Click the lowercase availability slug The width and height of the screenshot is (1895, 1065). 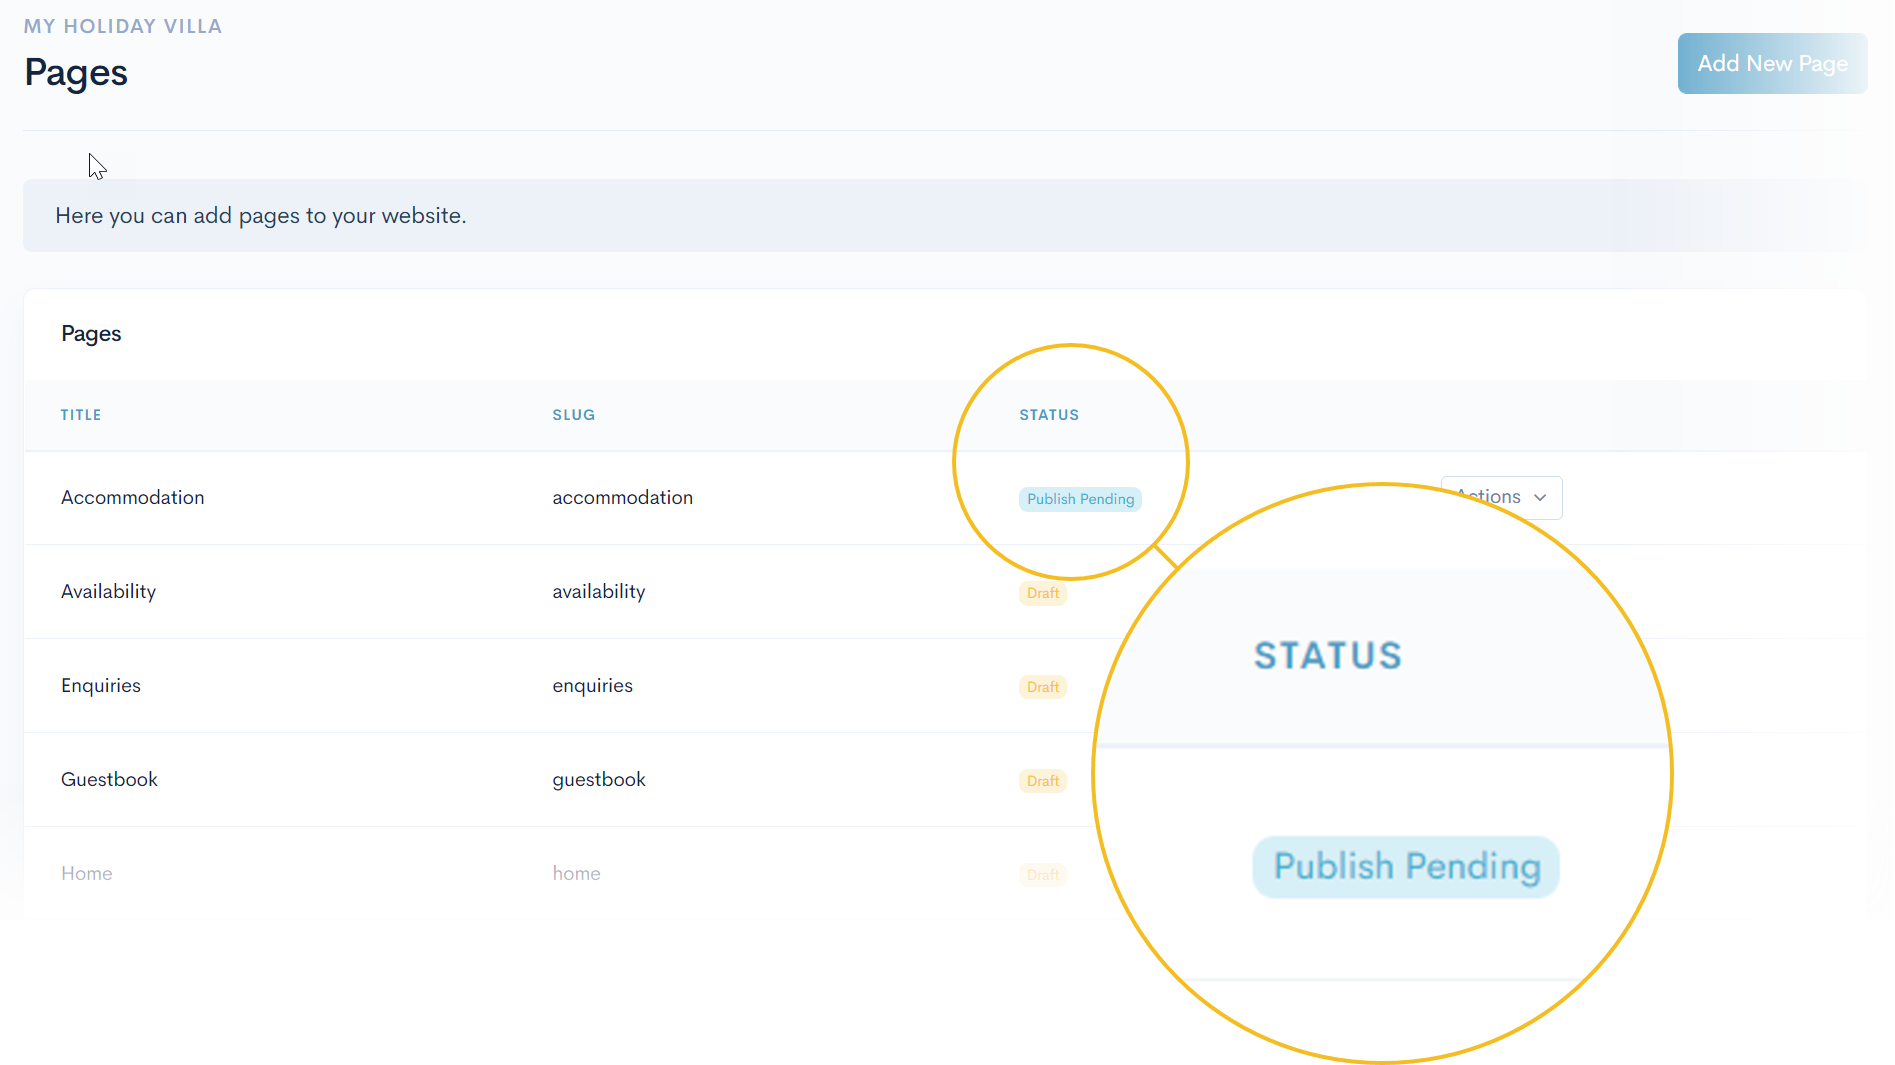tap(598, 592)
